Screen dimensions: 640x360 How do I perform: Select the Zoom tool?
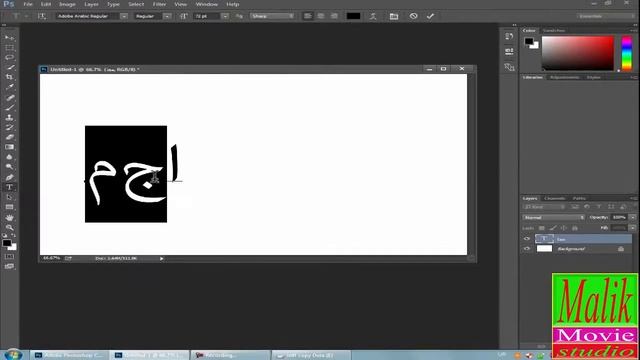pos(9,227)
